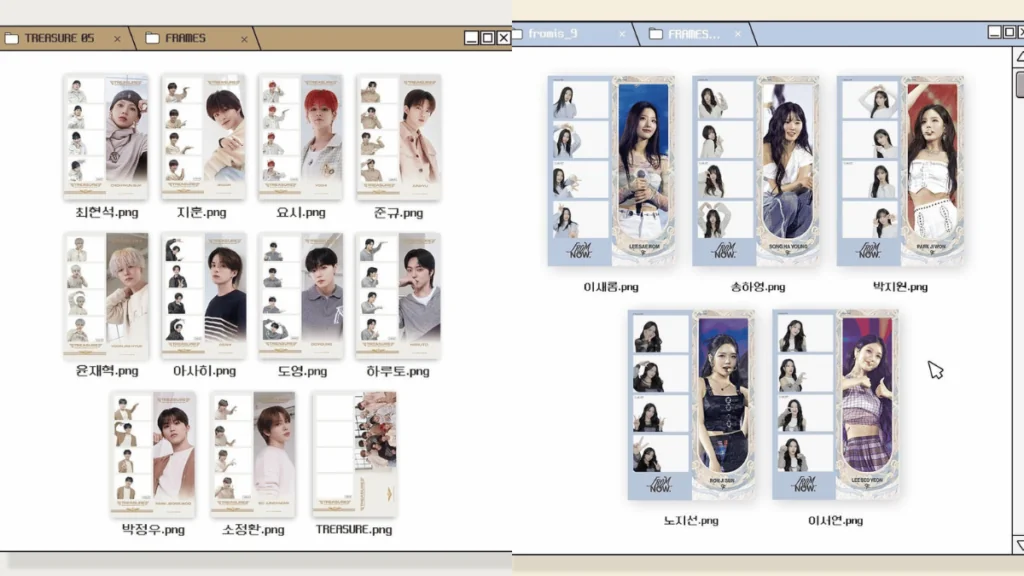Close the TREASURE 05 tab
This screenshot has height=576, width=1024.
click(x=117, y=39)
